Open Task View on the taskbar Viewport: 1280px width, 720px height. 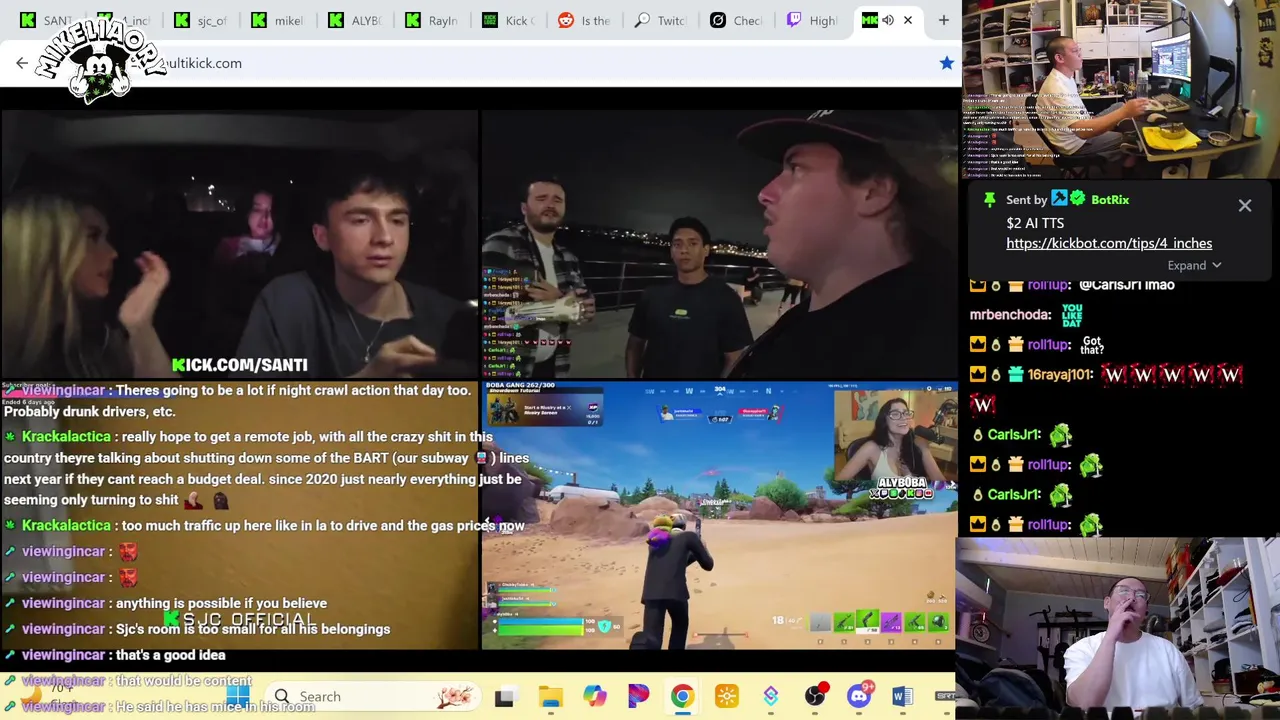coord(505,697)
